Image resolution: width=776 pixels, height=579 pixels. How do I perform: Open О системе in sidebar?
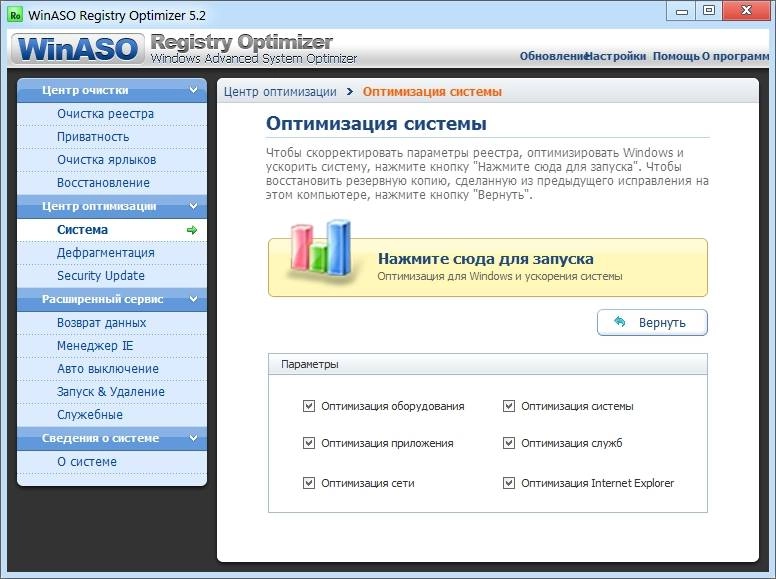(112, 462)
